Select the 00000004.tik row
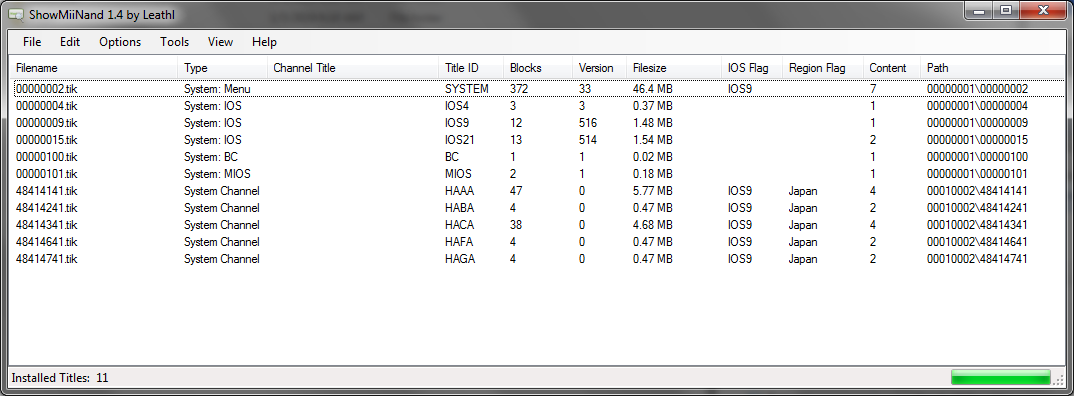The height and width of the screenshot is (396, 1074). pyautogui.click(x=538, y=106)
